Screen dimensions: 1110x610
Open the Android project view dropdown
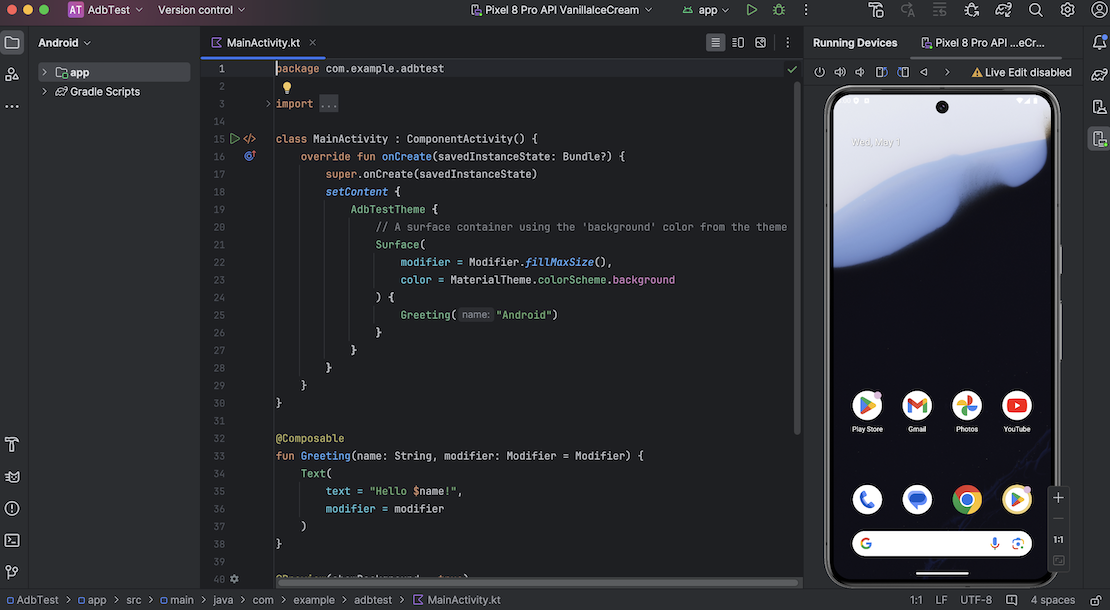tap(64, 42)
